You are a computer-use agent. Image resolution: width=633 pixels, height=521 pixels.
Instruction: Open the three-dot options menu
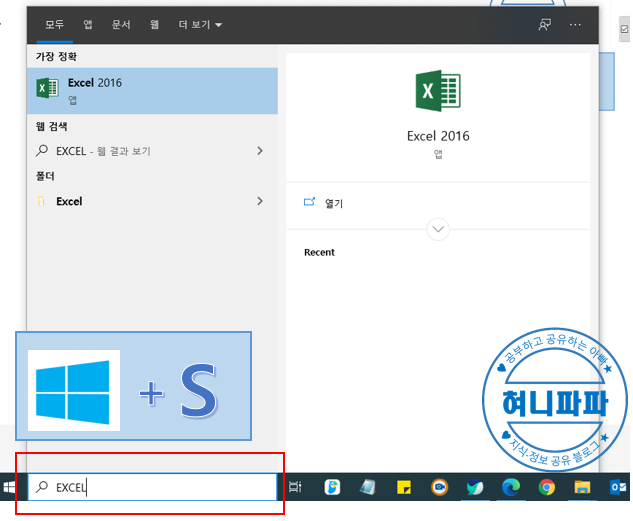click(x=575, y=25)
